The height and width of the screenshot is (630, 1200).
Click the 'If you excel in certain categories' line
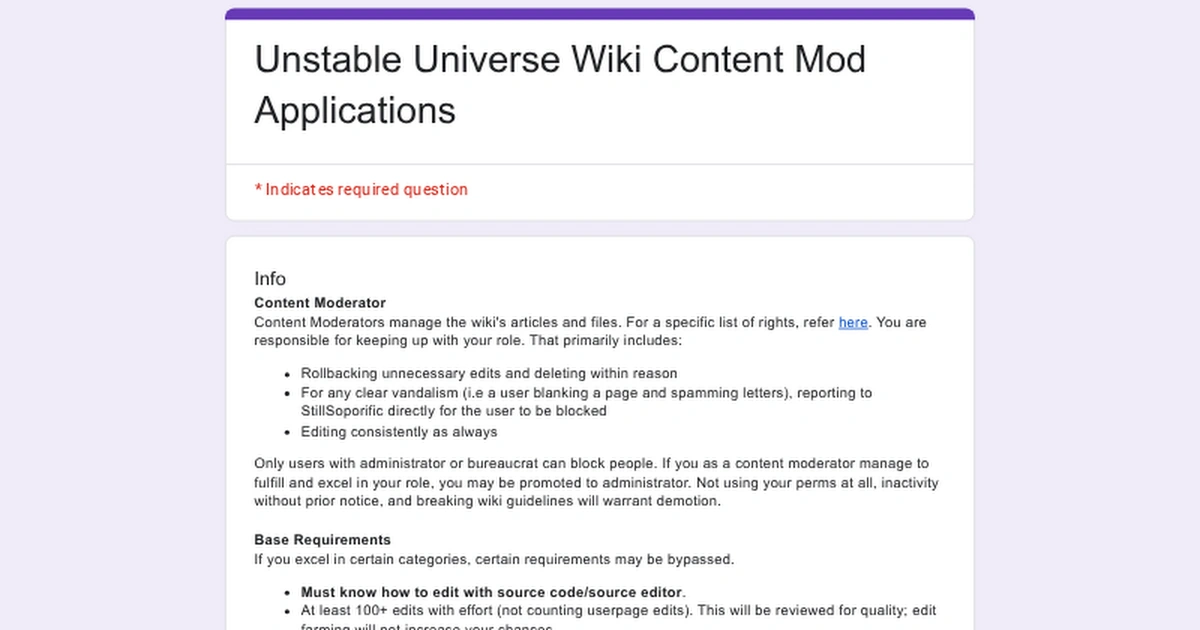(494, 559)
